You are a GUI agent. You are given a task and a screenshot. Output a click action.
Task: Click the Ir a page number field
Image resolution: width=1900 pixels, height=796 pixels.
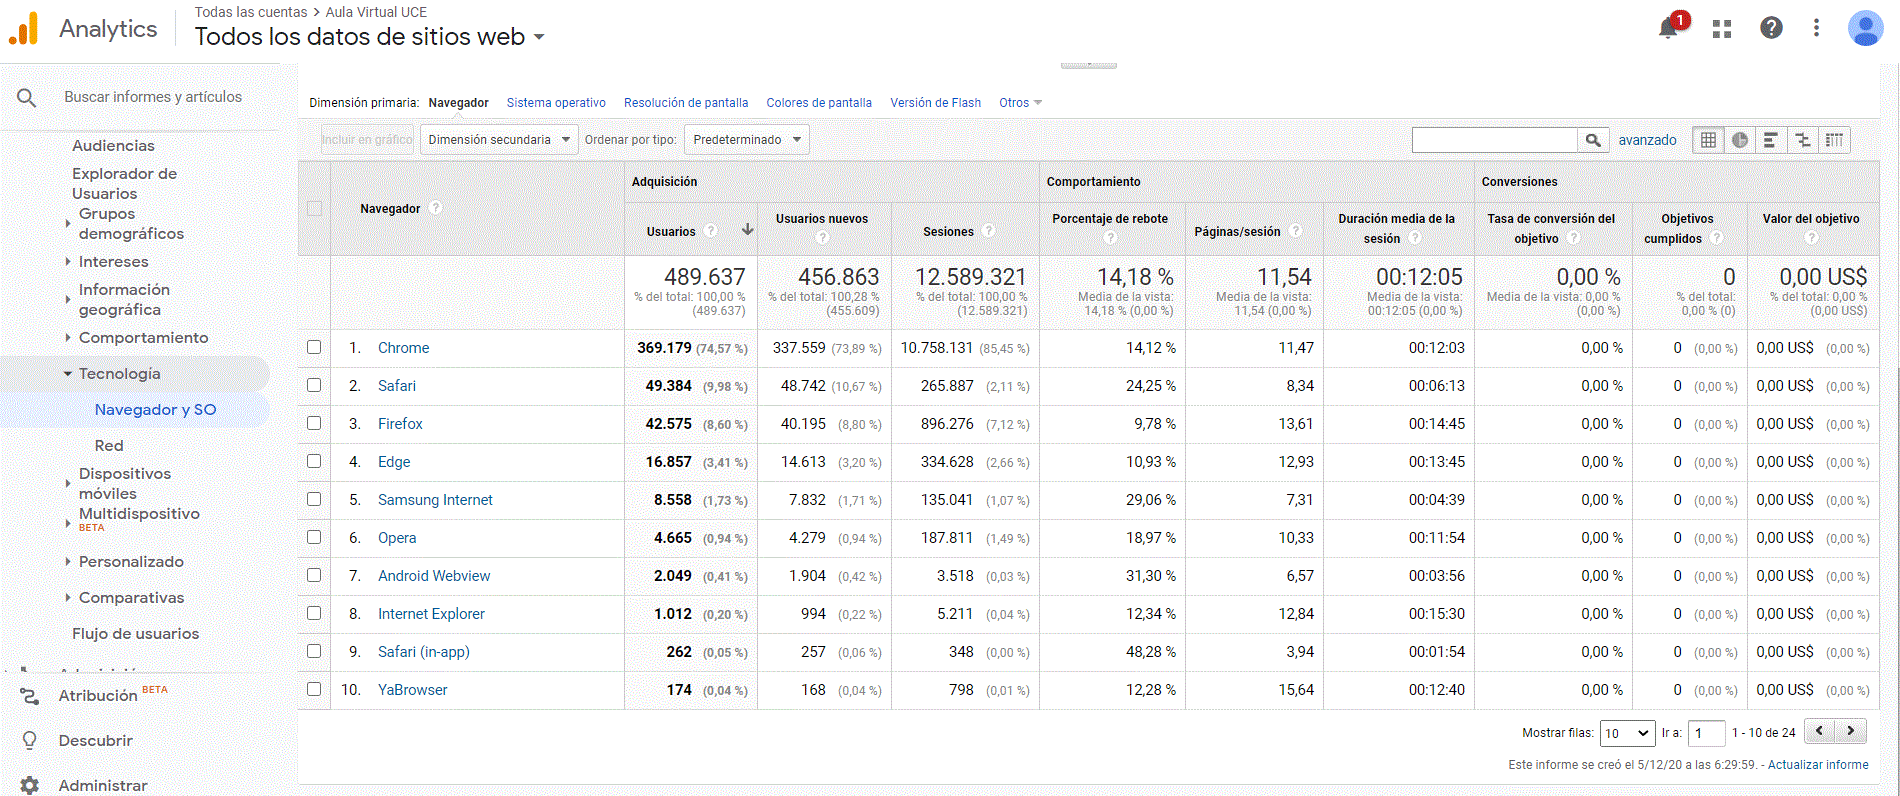(x=1706, y=733)
